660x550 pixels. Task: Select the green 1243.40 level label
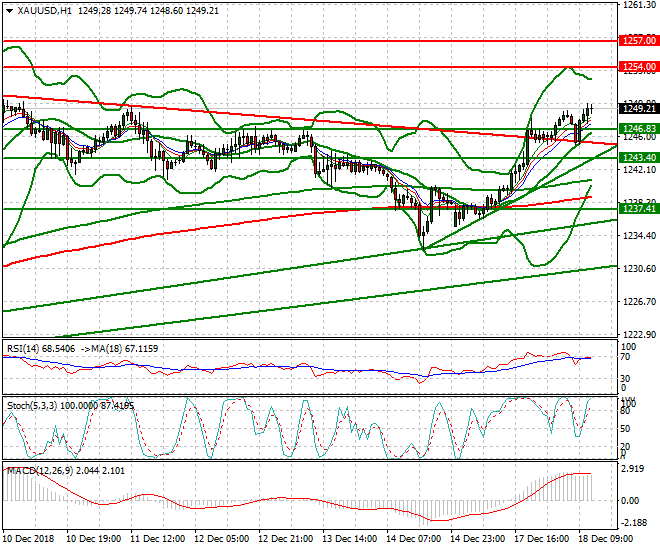tap(639, 157)
